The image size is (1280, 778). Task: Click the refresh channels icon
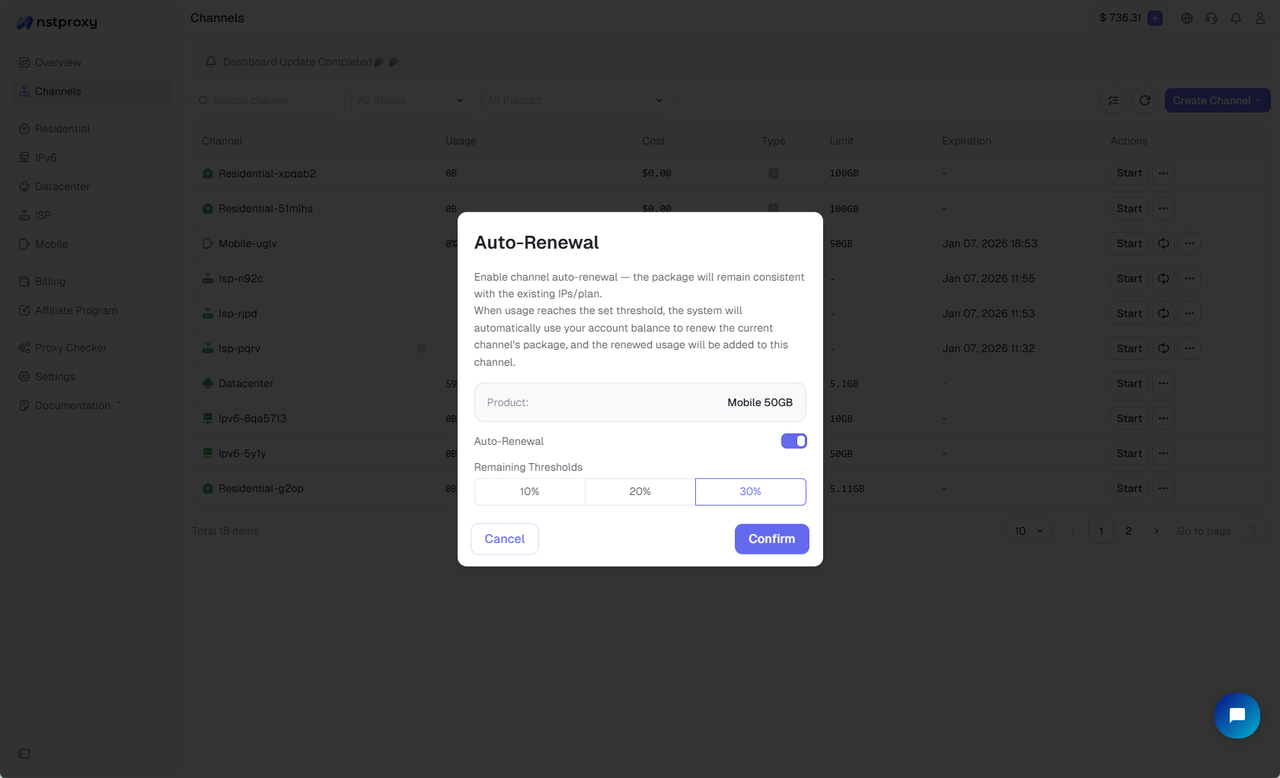tap(1144, 100)
